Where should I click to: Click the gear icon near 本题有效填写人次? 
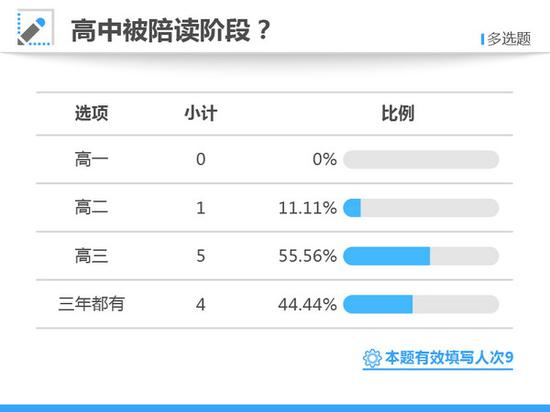click(x=372, y=358)
